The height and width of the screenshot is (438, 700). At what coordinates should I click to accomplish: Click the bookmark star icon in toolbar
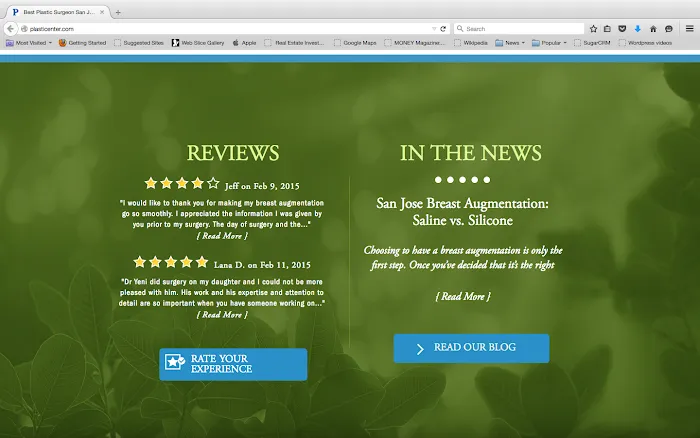pos(593,29)
